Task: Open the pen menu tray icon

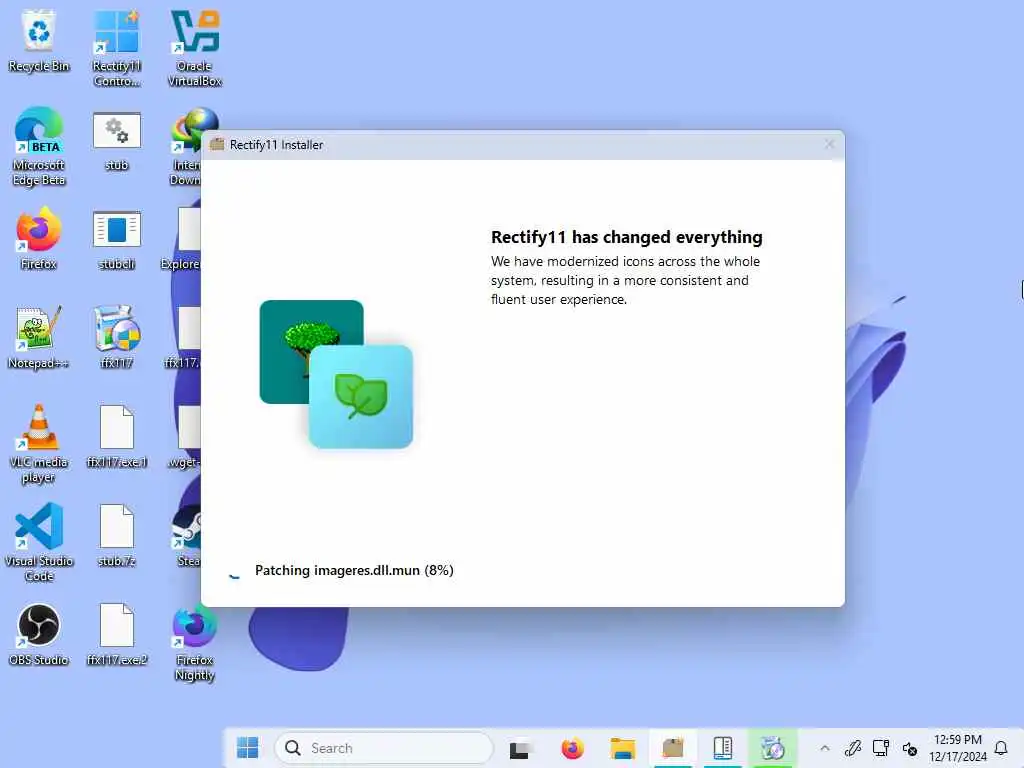Action: (x=852, y=748)
